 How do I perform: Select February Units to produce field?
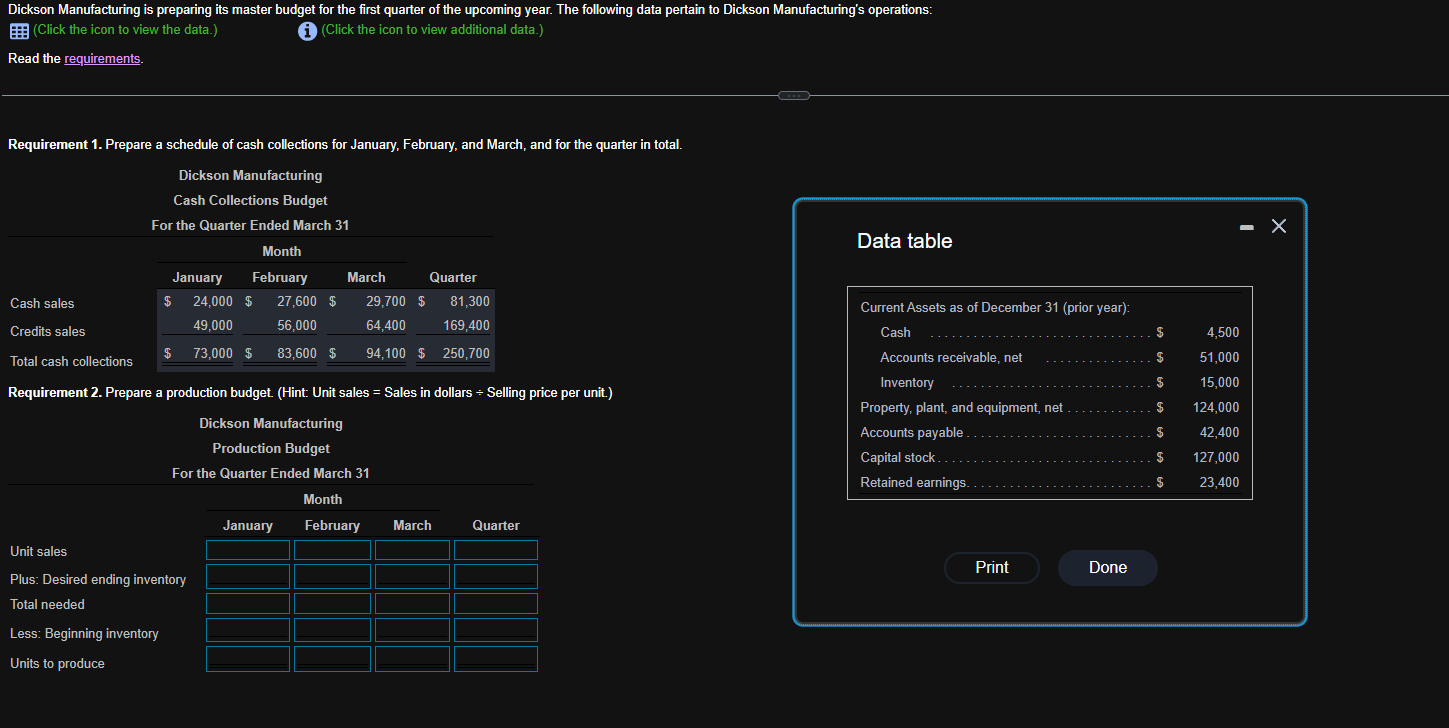pos(332,659)
